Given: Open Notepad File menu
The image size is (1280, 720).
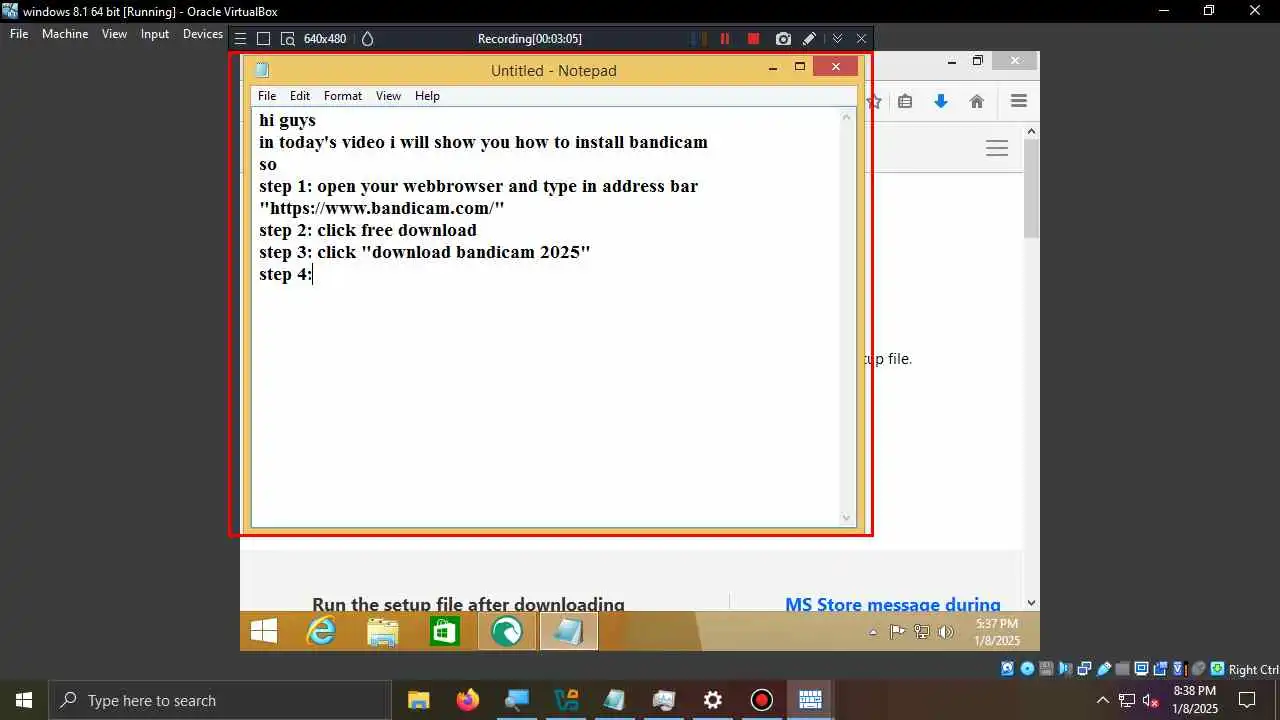Looking at the screenshot, I should point(267,96).
